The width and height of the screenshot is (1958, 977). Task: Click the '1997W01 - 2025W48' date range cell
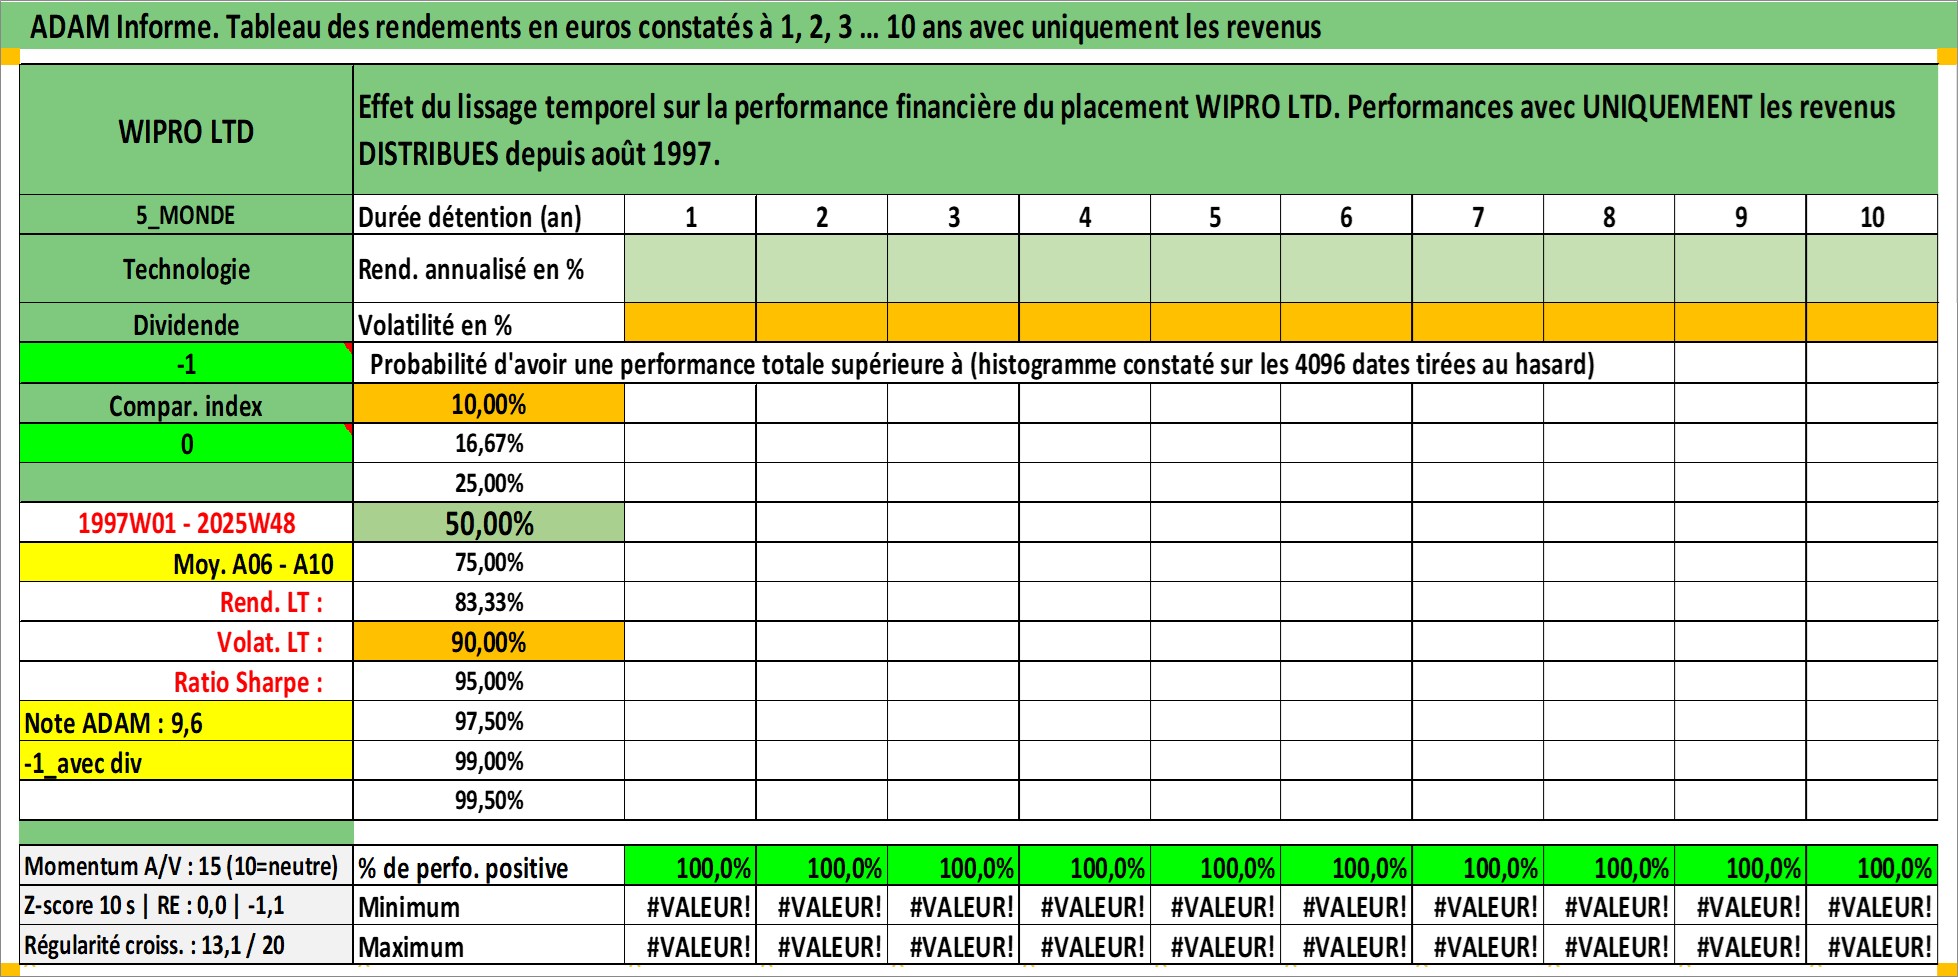[186, 523]
